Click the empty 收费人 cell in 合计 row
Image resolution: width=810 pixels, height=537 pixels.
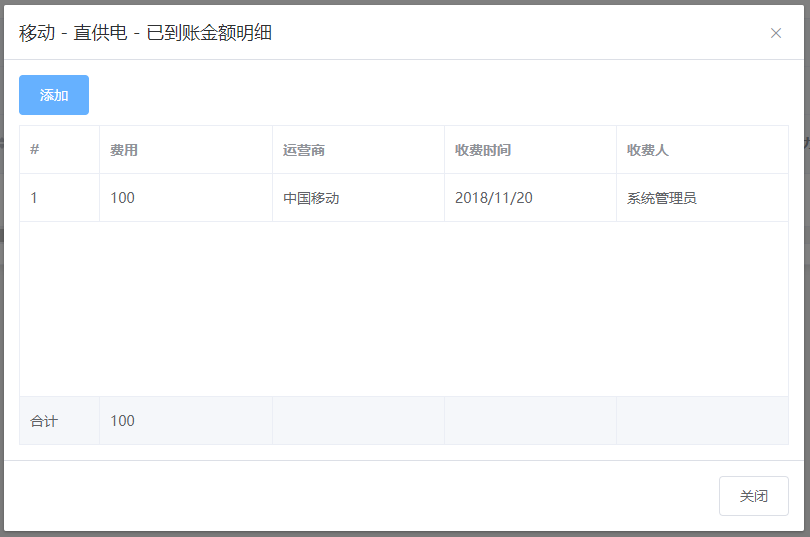702,421
